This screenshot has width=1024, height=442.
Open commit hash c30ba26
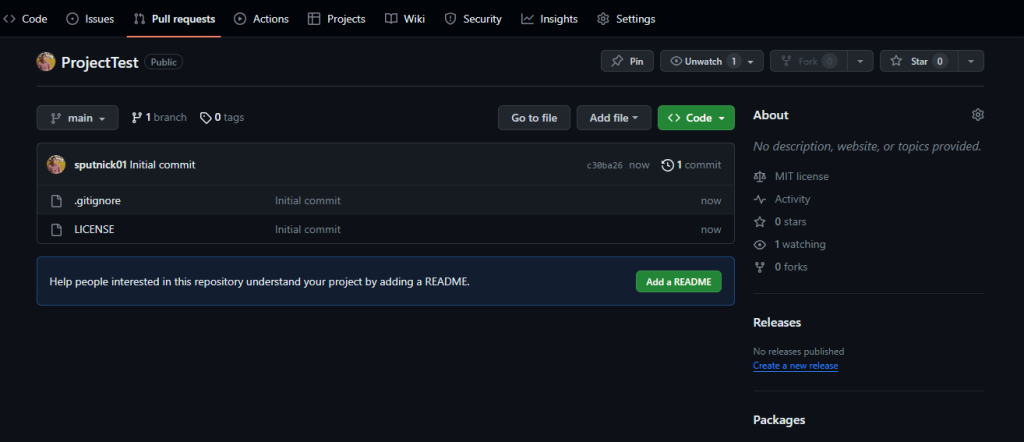(605, 165)
